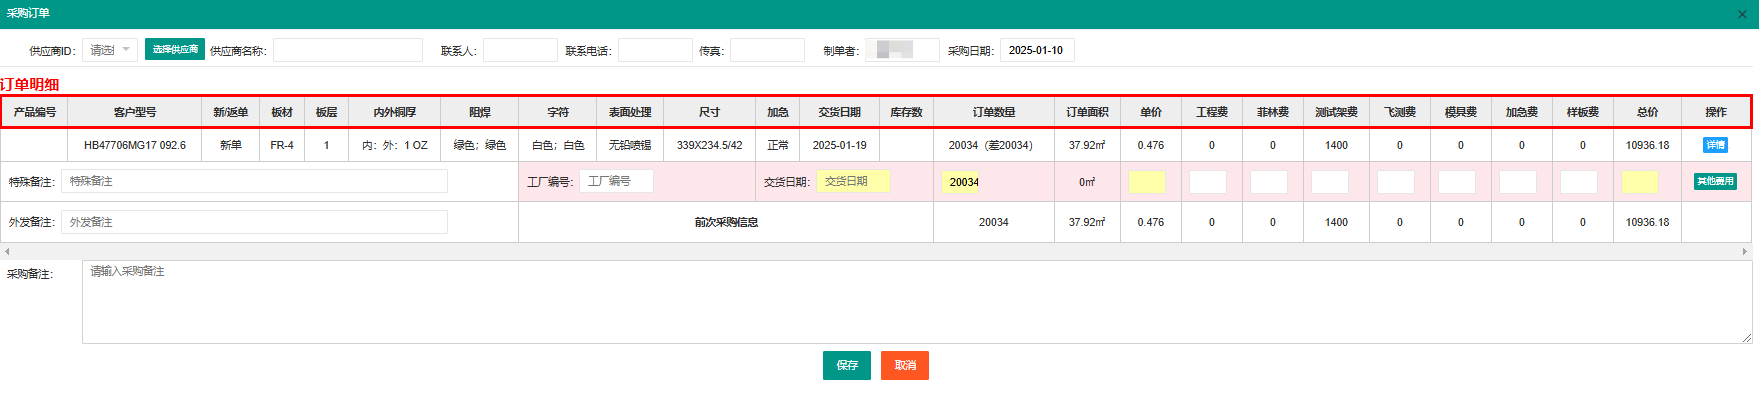Click the 外发备注 text field
The height and width of the screenshot is (408, 1759).
254,222
